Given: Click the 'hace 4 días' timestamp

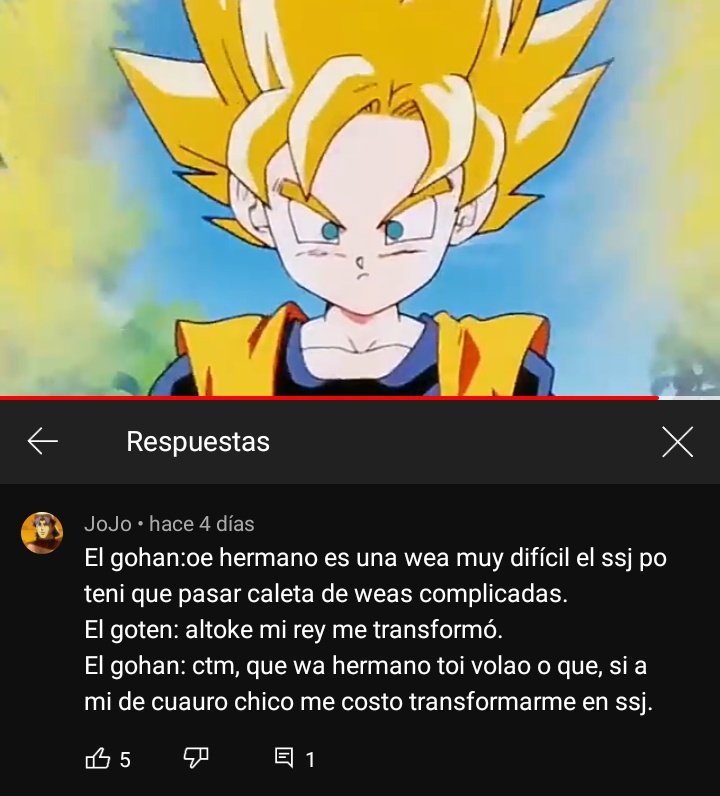Looking at the screenshot, I should click(x=202, y=523).
